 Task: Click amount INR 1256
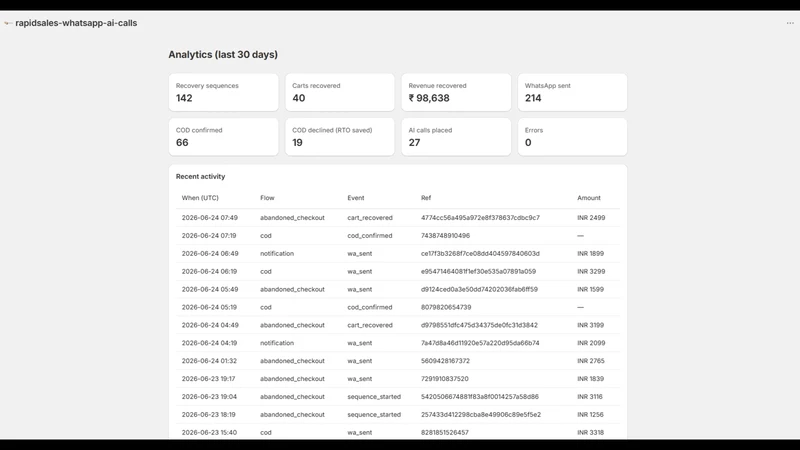(590, 415)
